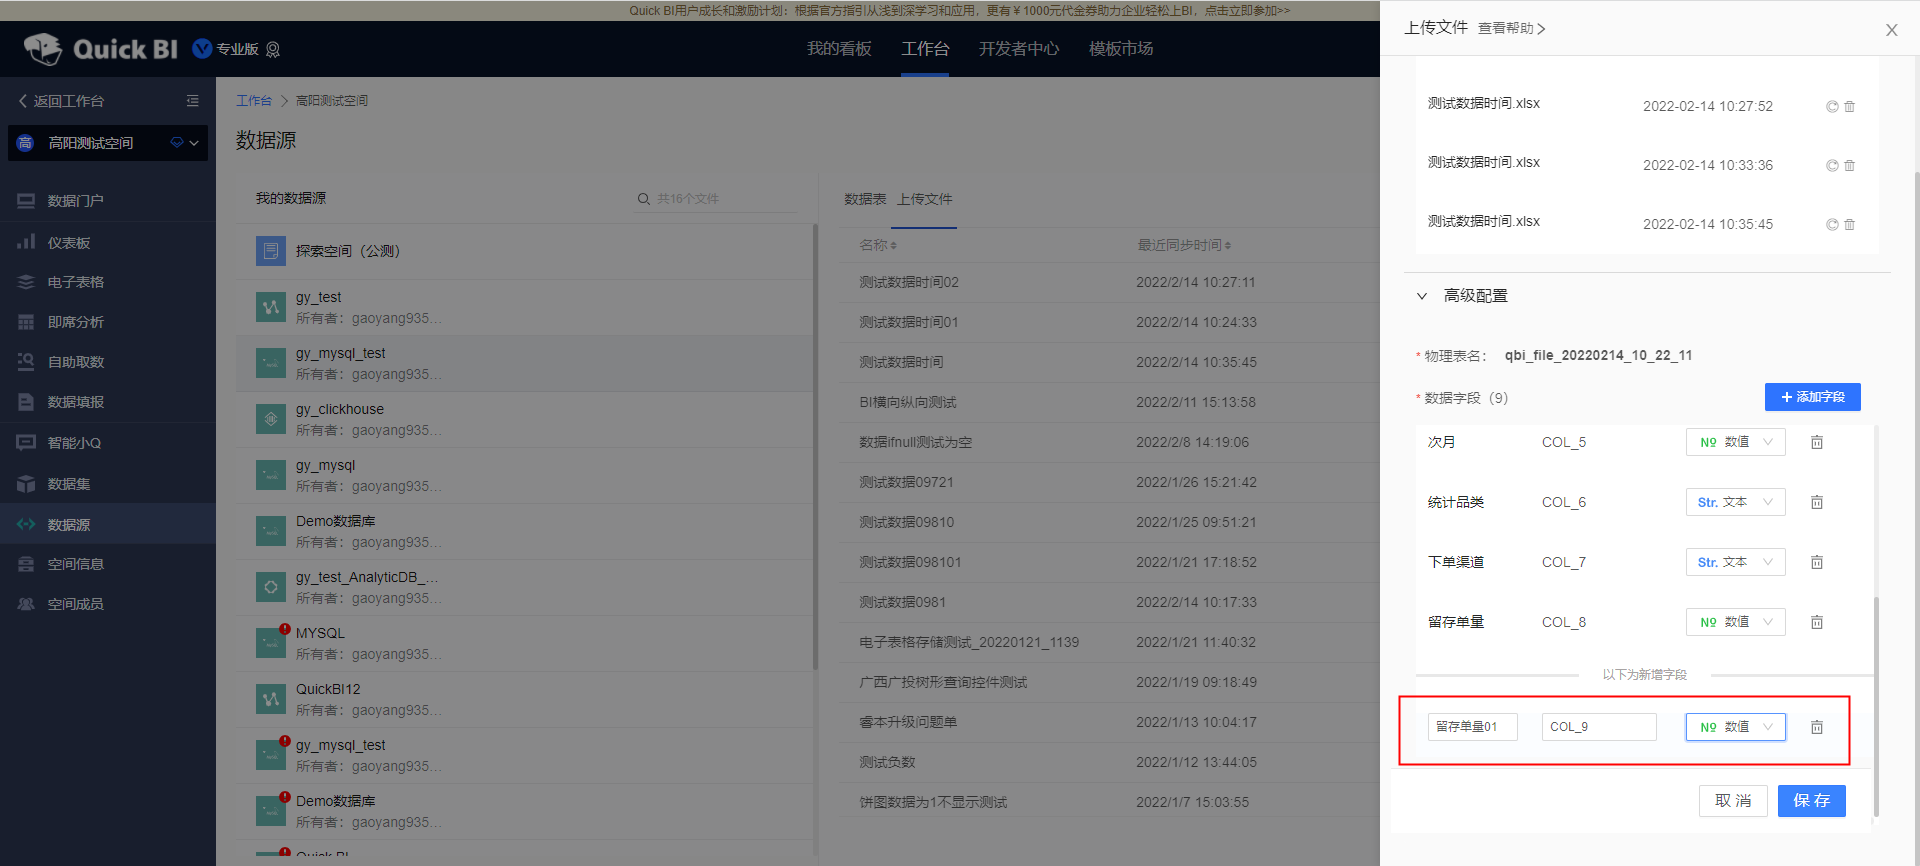Screen dimensions: 1920x866
Task: Open 仪表板 in sidebar
Action: coord(108,242)
